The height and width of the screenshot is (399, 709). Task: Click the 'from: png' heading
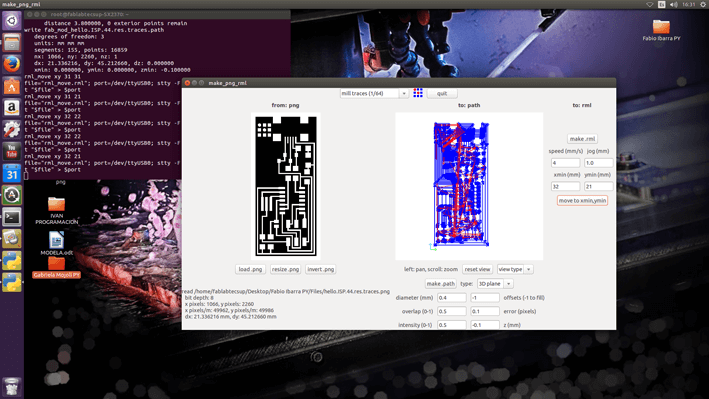(x=285, y=105)
